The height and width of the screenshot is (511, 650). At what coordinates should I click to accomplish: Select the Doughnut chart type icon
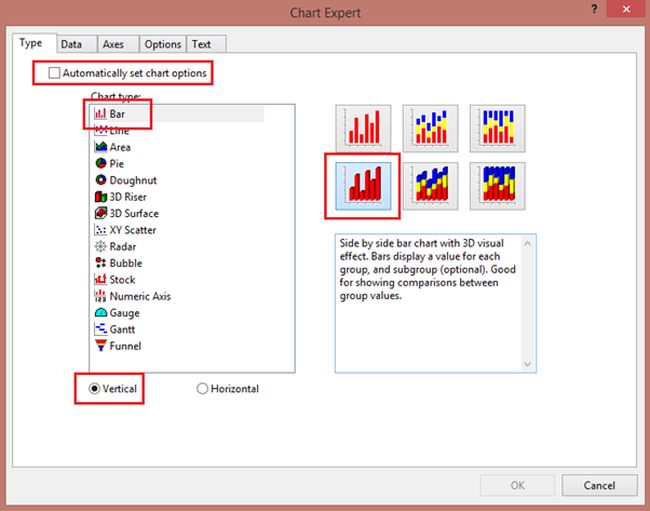(100, 180)
